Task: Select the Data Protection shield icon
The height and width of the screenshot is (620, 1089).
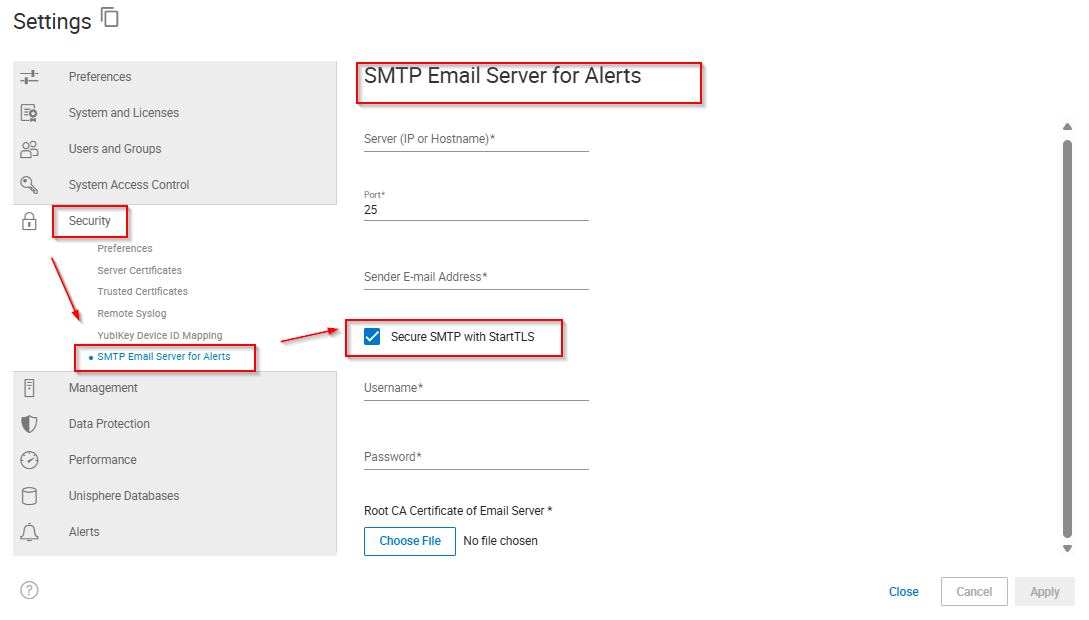Action: [x=30, y=423]
